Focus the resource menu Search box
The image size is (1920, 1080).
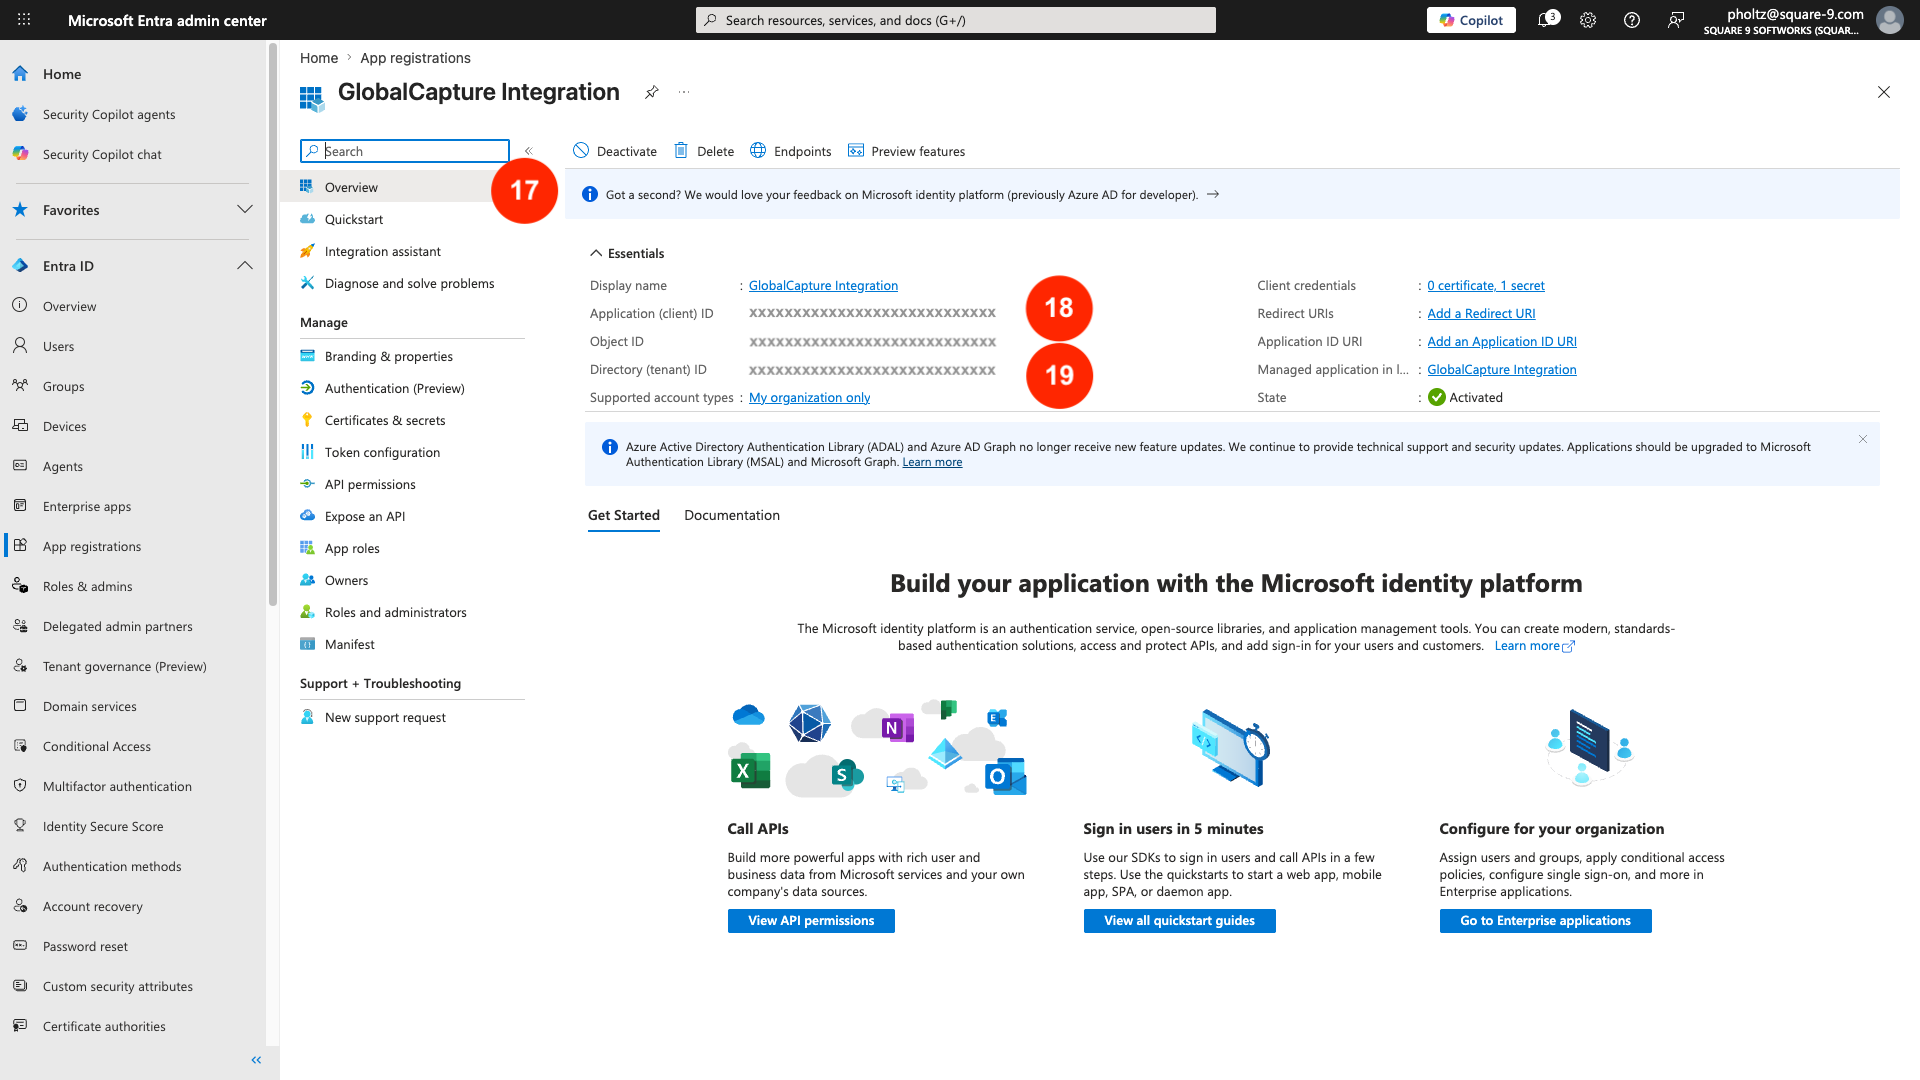click(x=405, y=151)
